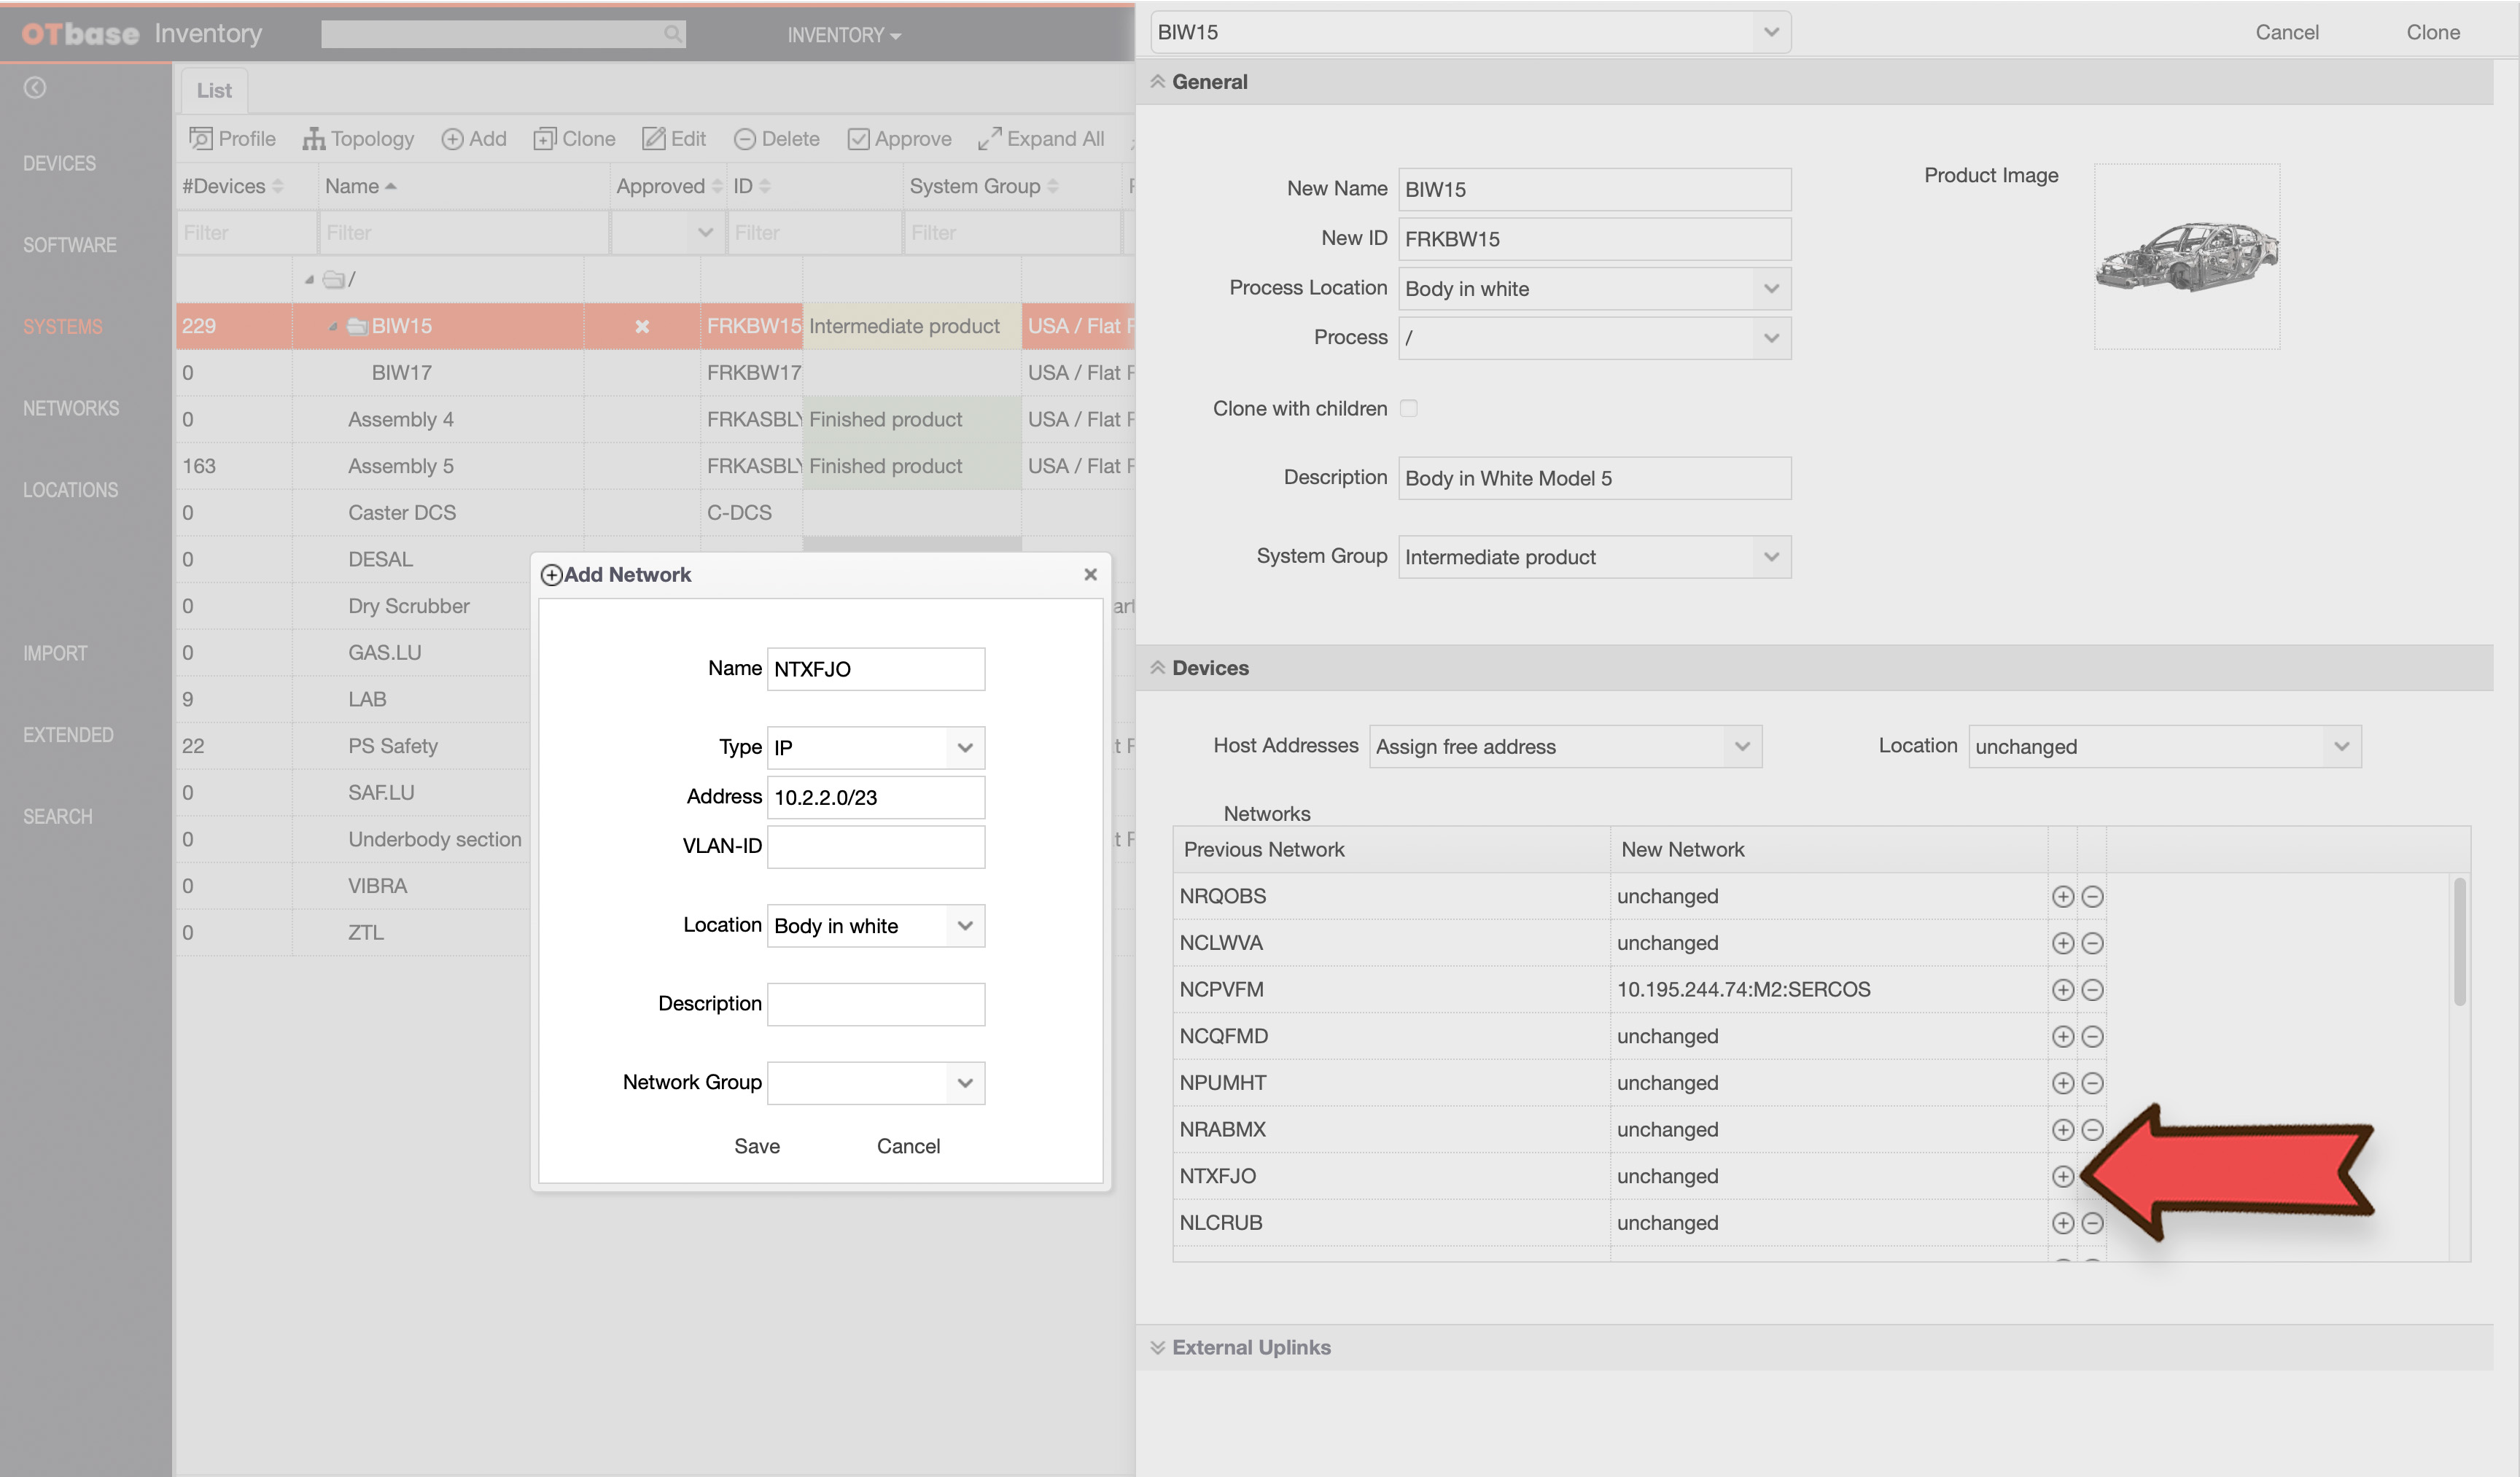Go to SEARCH in the sidebar
The height and width of the screenshot is (1477, 2520).
click(58, 816)
